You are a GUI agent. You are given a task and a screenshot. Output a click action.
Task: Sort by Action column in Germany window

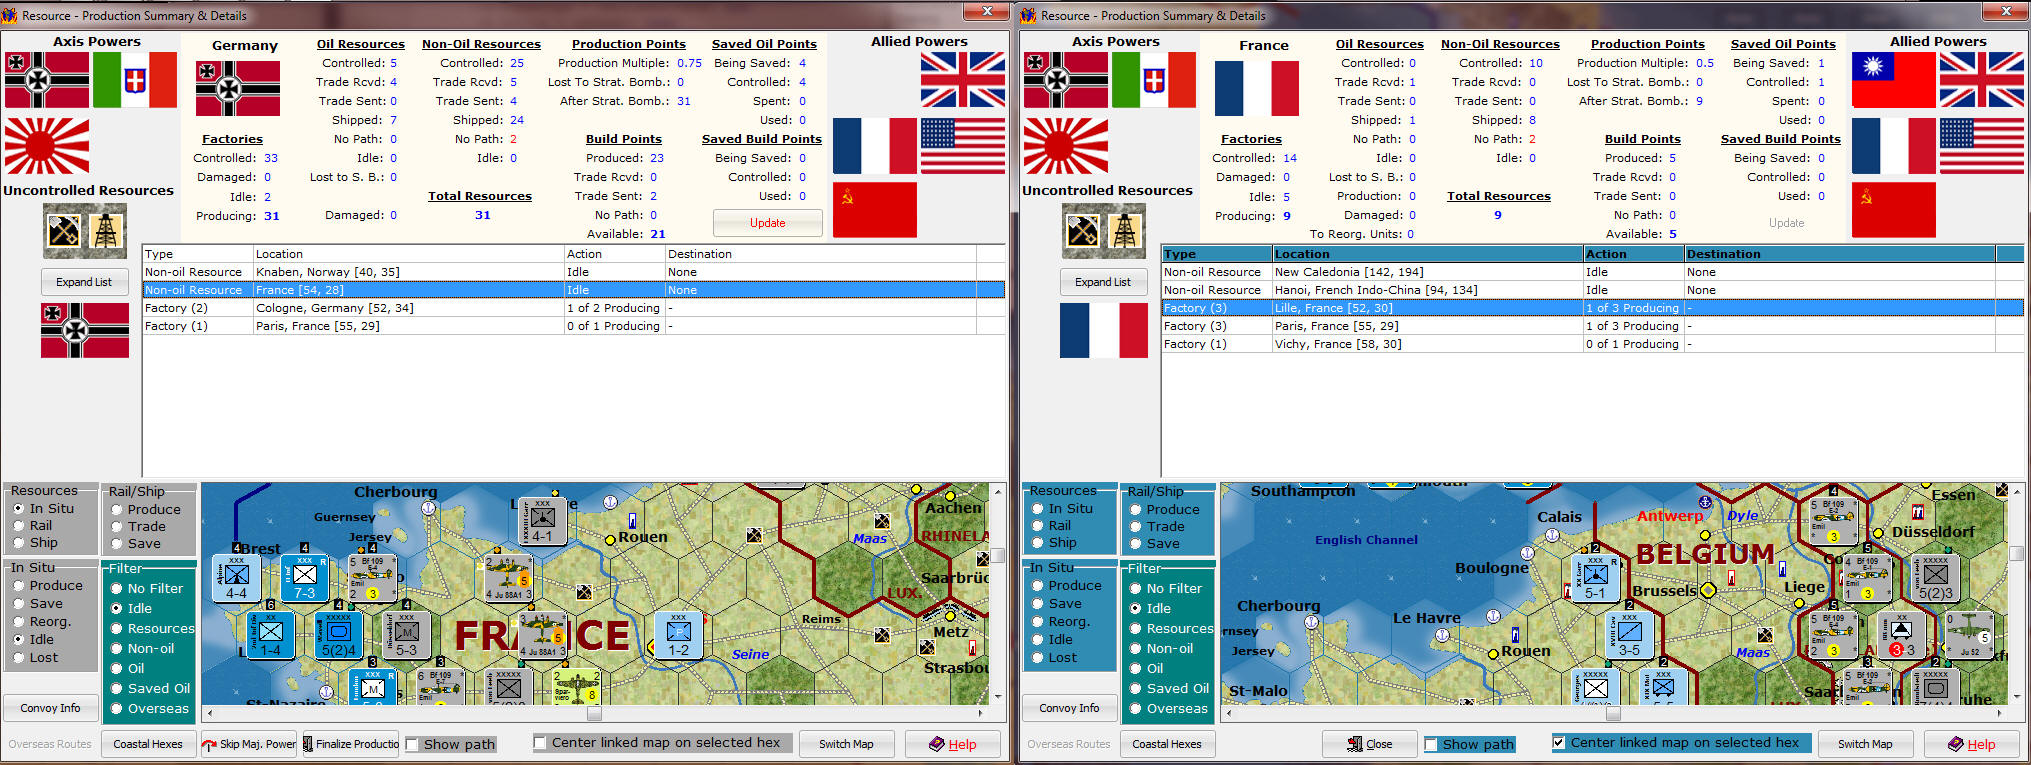pos(615,254)
